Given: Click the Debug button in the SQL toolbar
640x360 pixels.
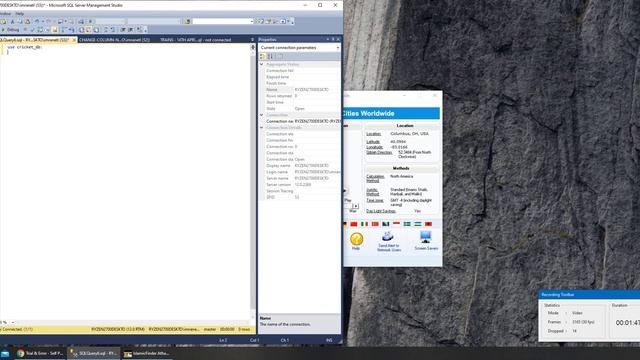Looking at the screenshot, I should coord(11,29).
